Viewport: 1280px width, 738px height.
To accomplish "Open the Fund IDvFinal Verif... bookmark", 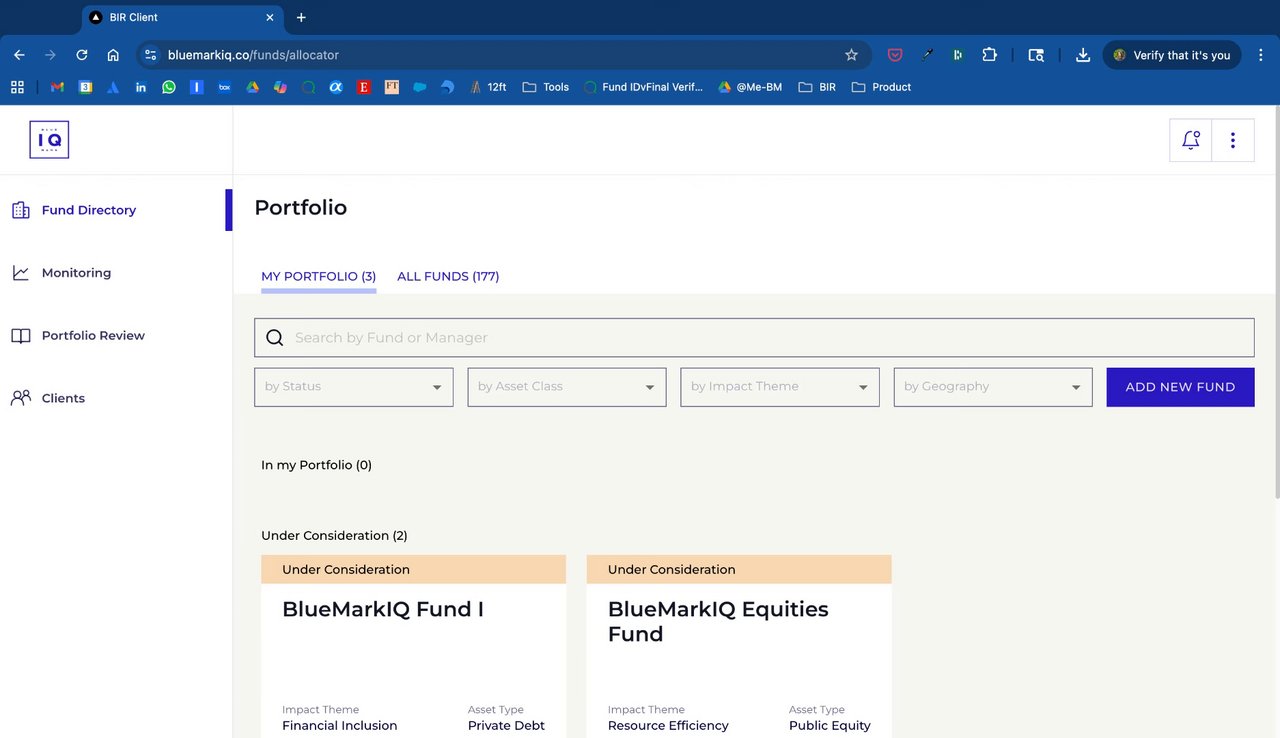I will pyautogui.click(x=643, y=87).
